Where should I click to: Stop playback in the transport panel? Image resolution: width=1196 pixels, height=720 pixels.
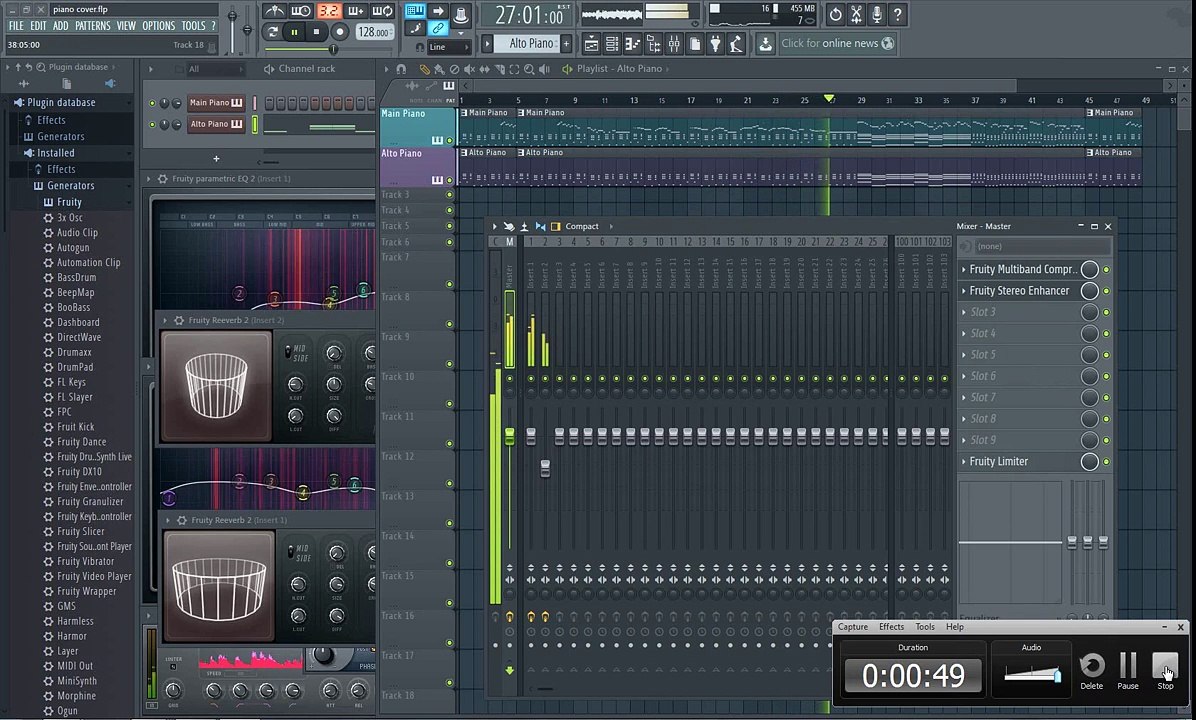(x=316, y=32)
